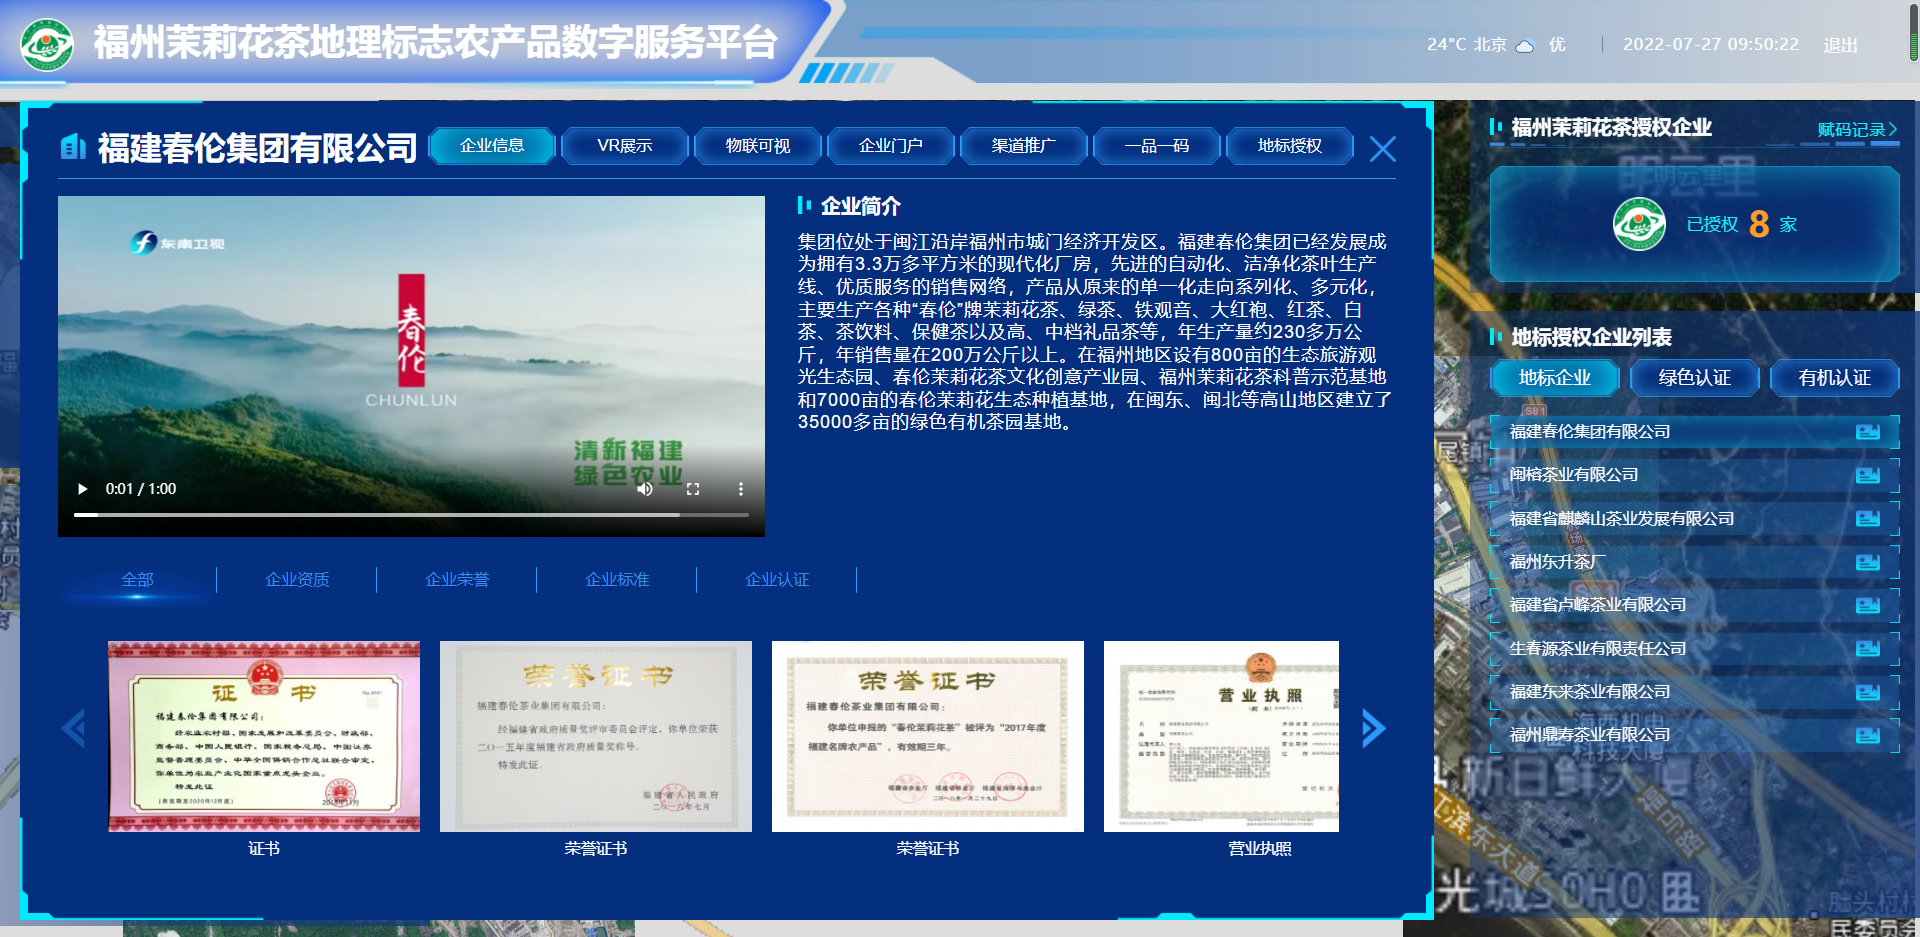
Task: Select the 一品一码 tab
Action: 1157,146
